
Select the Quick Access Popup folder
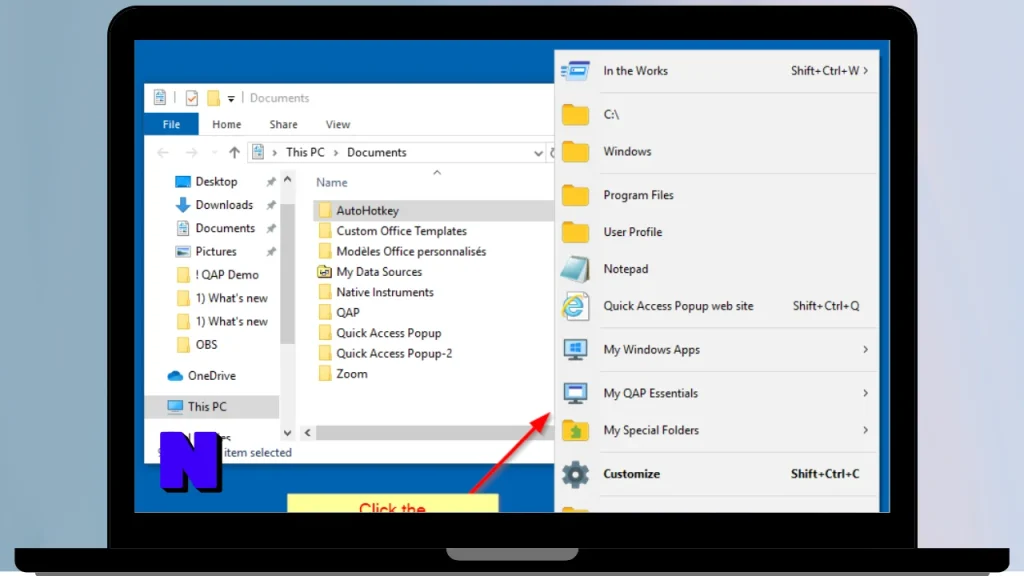coord(389,333)
